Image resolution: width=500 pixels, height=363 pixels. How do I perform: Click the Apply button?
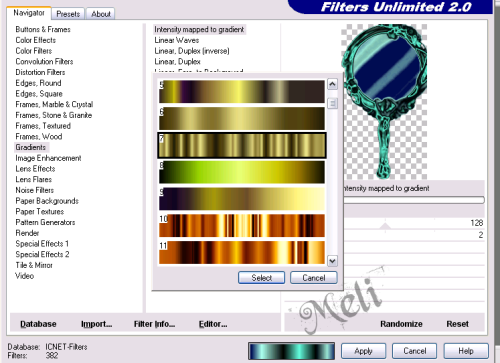click(x=363, y=351)
